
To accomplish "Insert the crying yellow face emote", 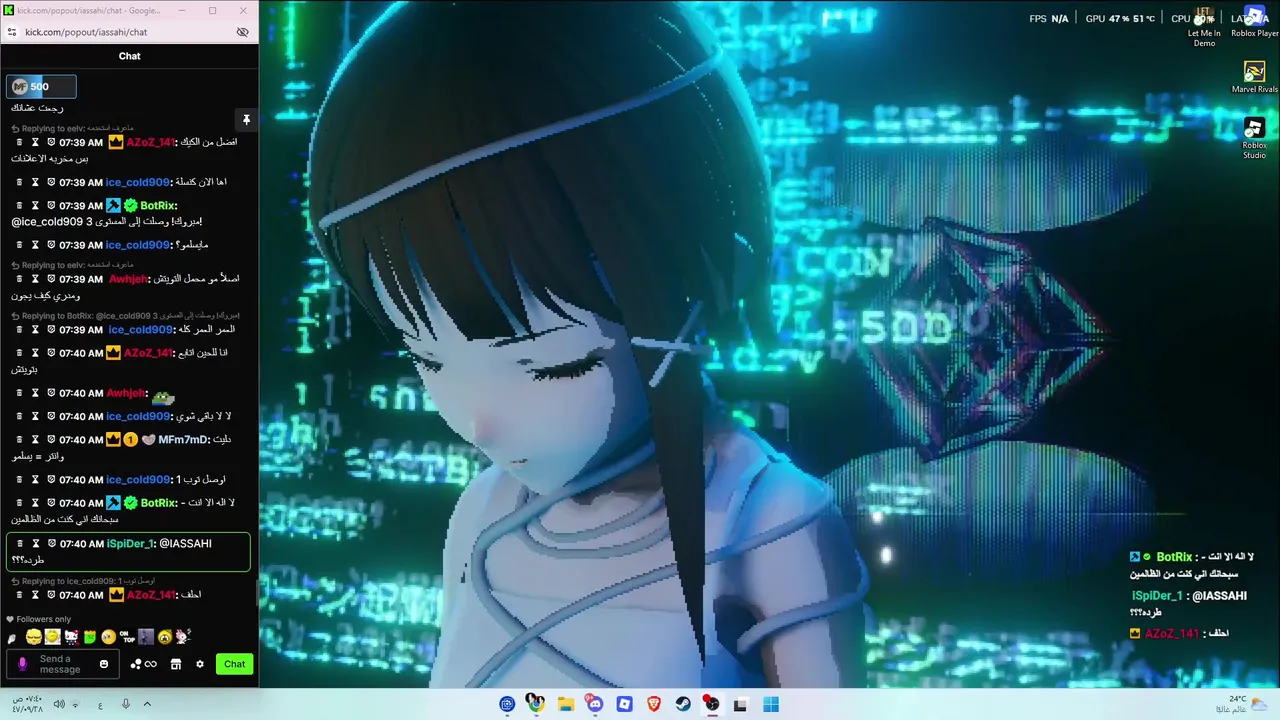I will [x=165, y=637].
